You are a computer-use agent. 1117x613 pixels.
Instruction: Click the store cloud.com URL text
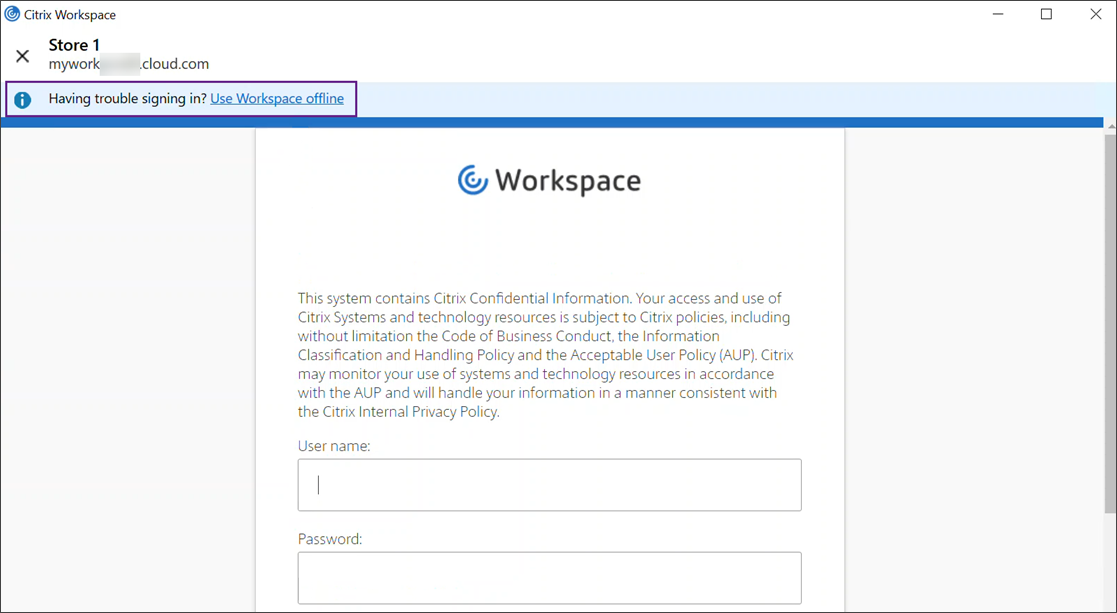tap(129, 64)
